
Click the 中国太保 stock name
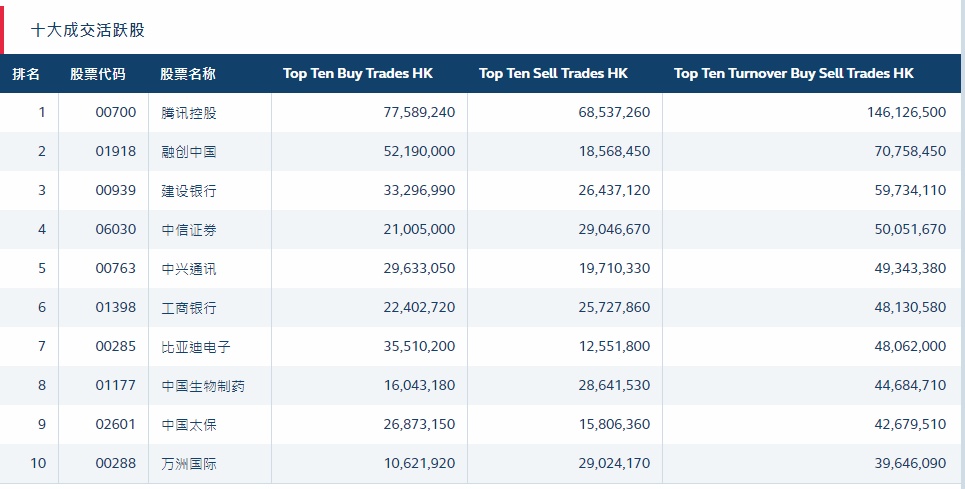[188, 425]
